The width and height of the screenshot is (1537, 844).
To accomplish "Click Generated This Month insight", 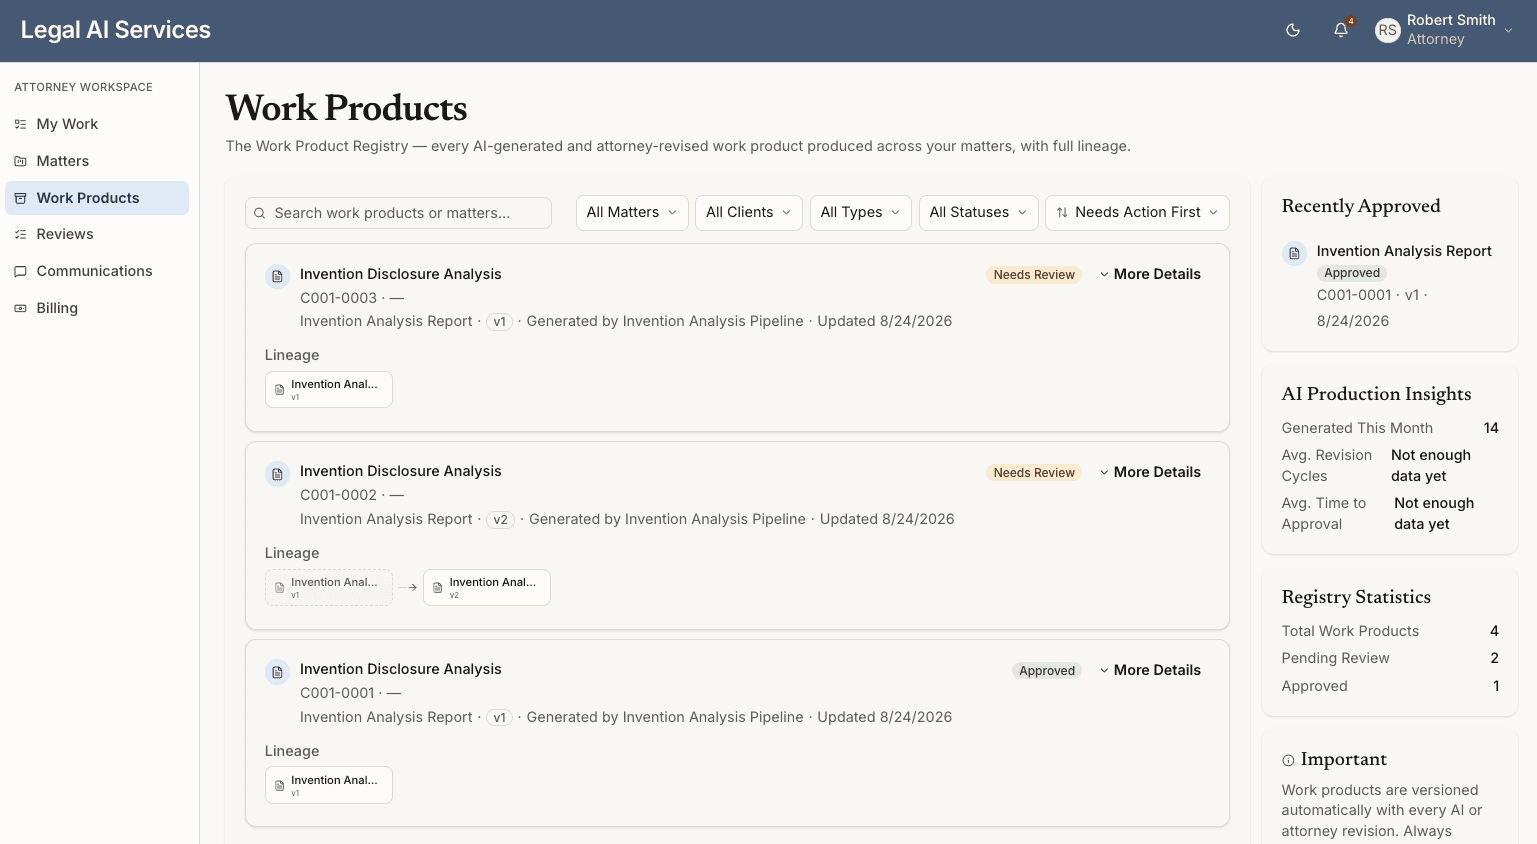I will [1390, 428].
